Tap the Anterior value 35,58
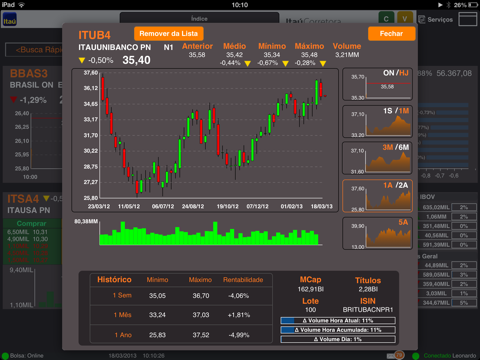The image size is (480, 360). coord(197,55)
